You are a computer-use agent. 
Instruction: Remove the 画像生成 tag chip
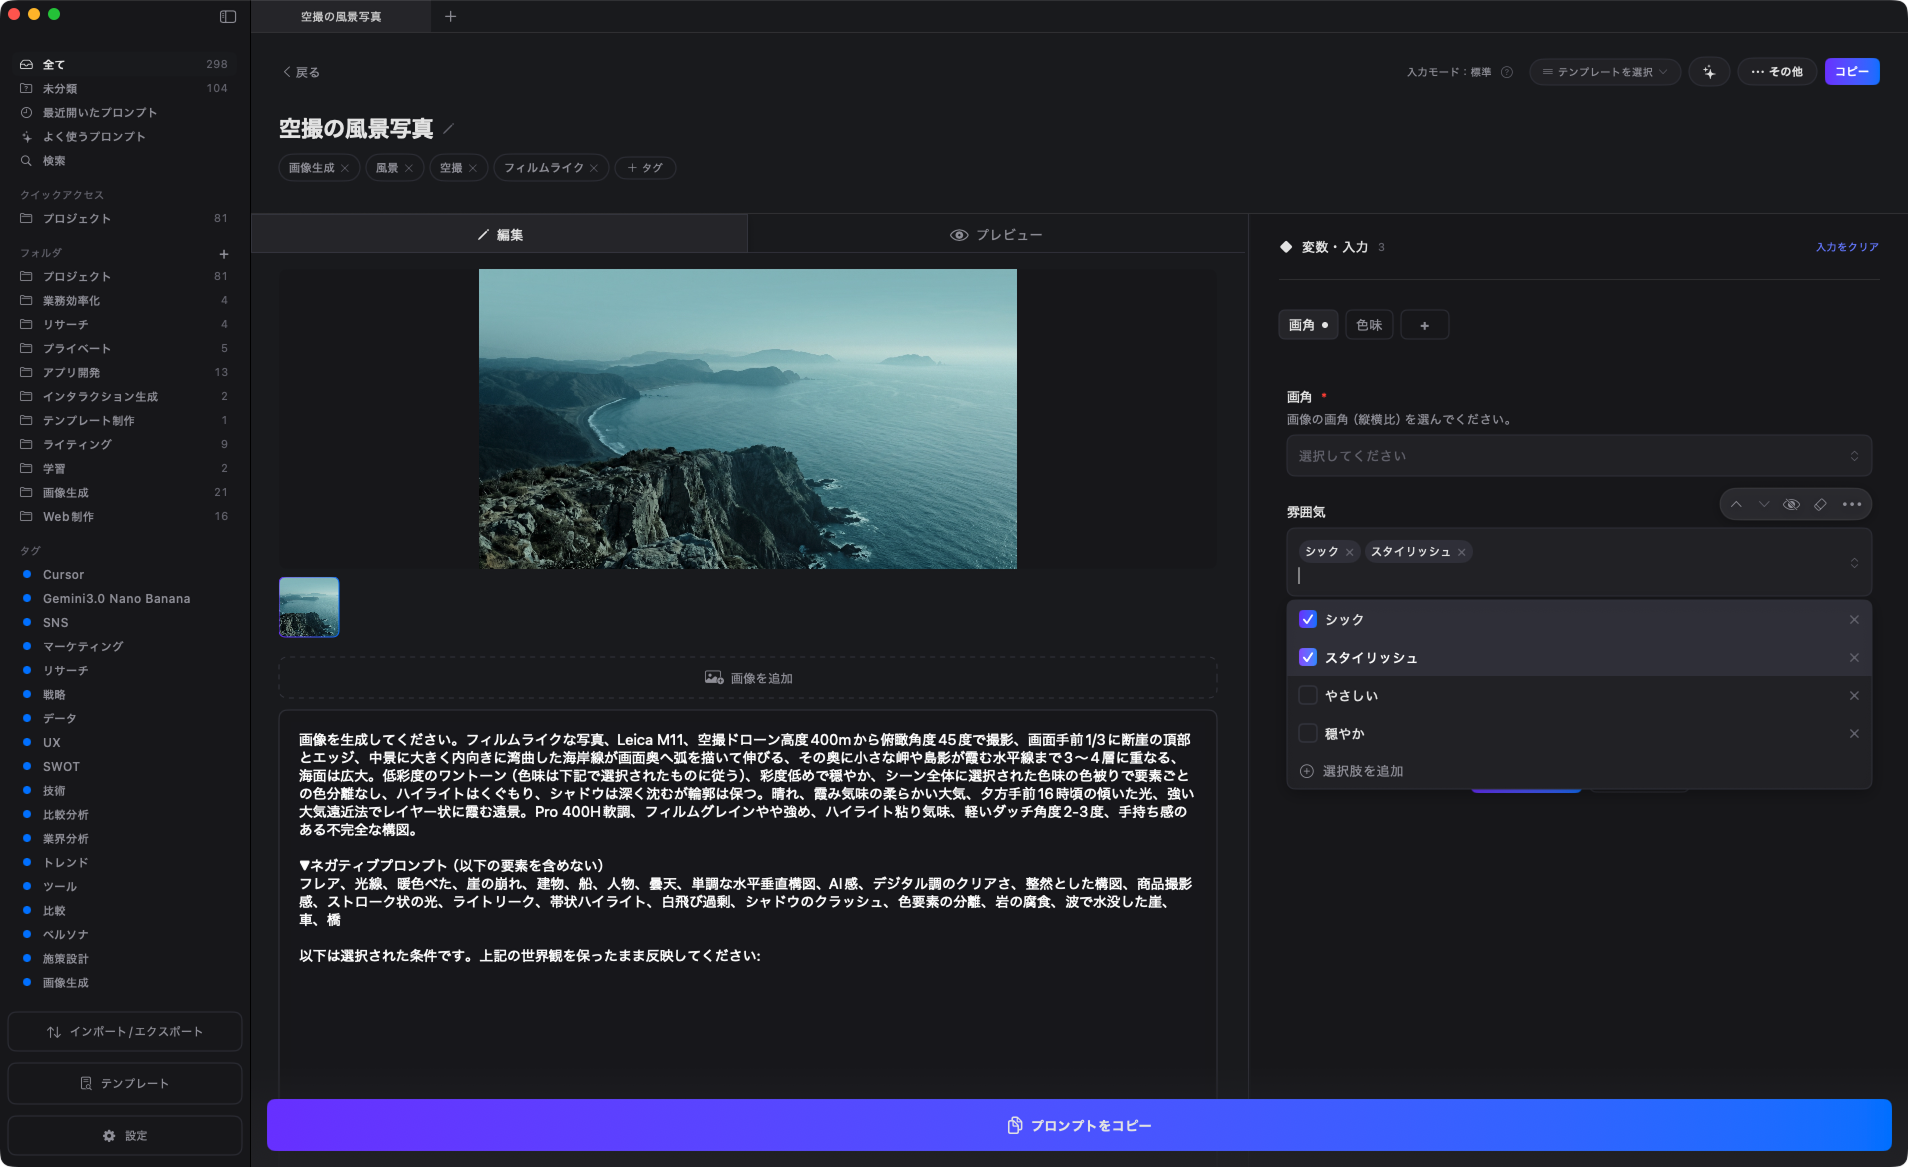click(x=345, y=168)
